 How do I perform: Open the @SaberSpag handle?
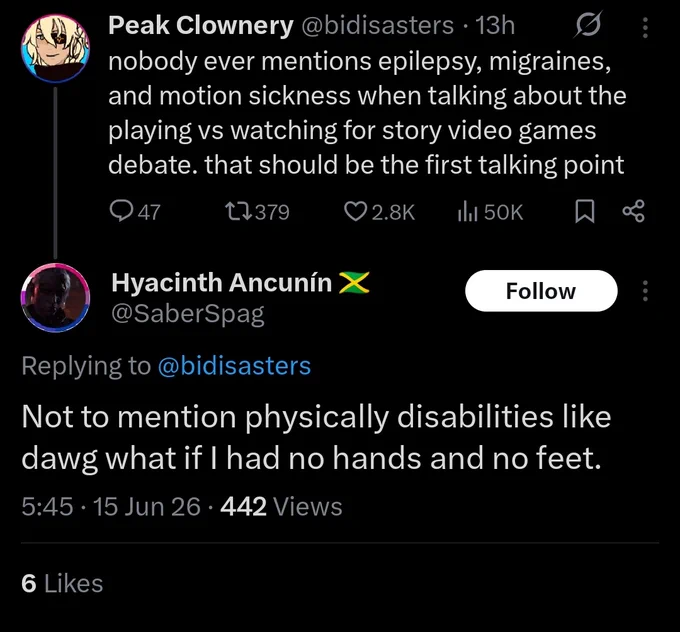click(188, 314)
